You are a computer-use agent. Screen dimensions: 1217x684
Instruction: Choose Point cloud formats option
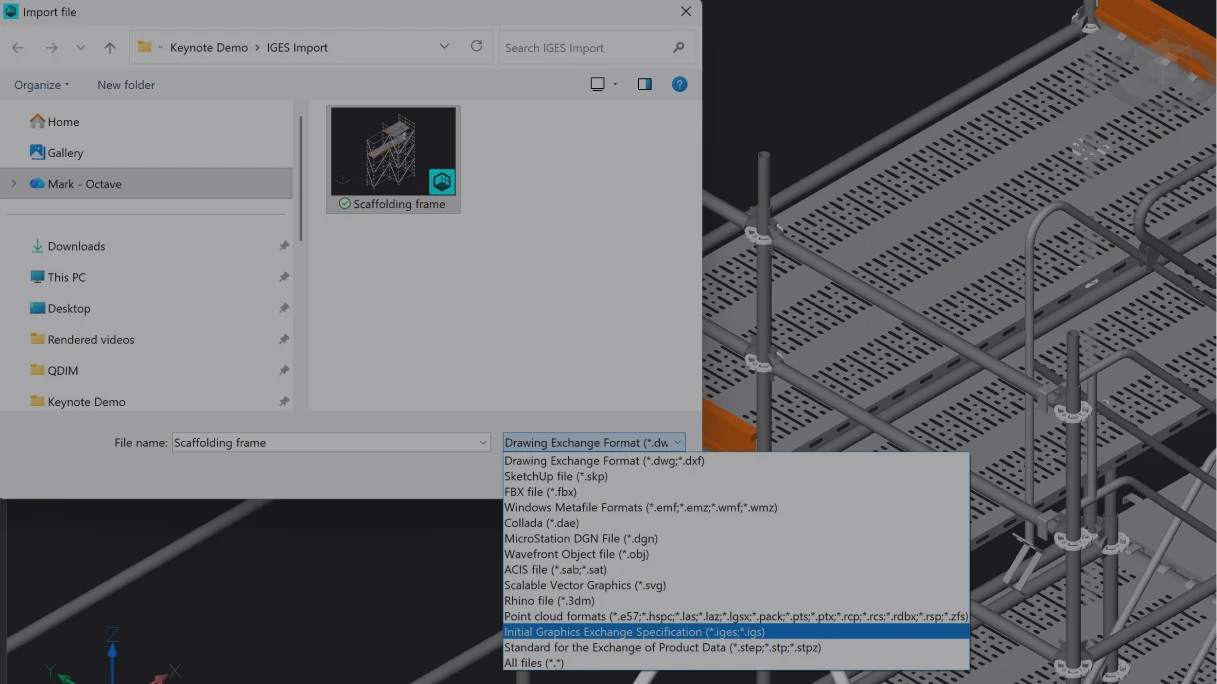point(736,616)
